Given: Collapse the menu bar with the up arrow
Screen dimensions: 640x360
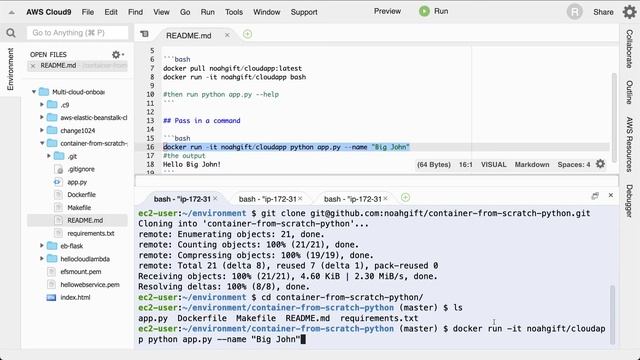Looking at the screenshot, I should click(12, 12).
